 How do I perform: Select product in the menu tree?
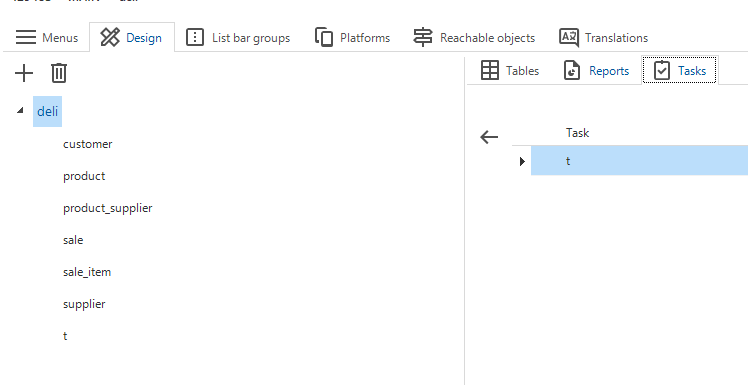point(84,176)
